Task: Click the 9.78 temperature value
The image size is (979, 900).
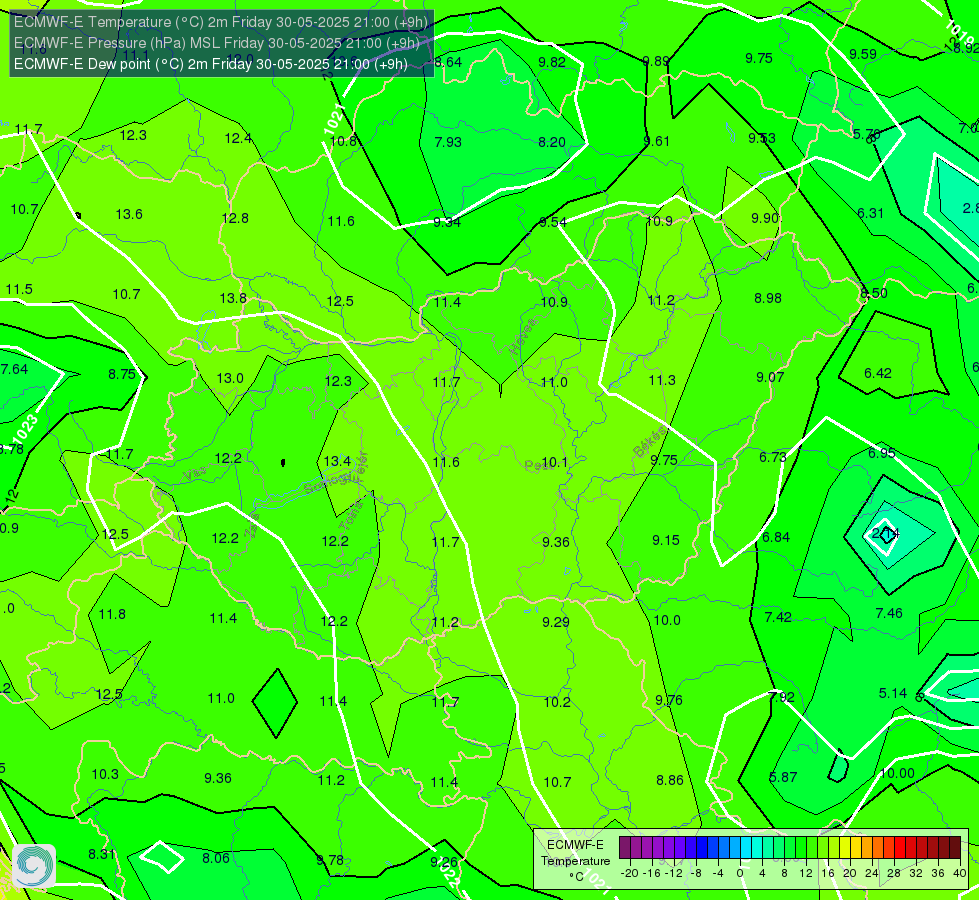Action: coord(330,860)
